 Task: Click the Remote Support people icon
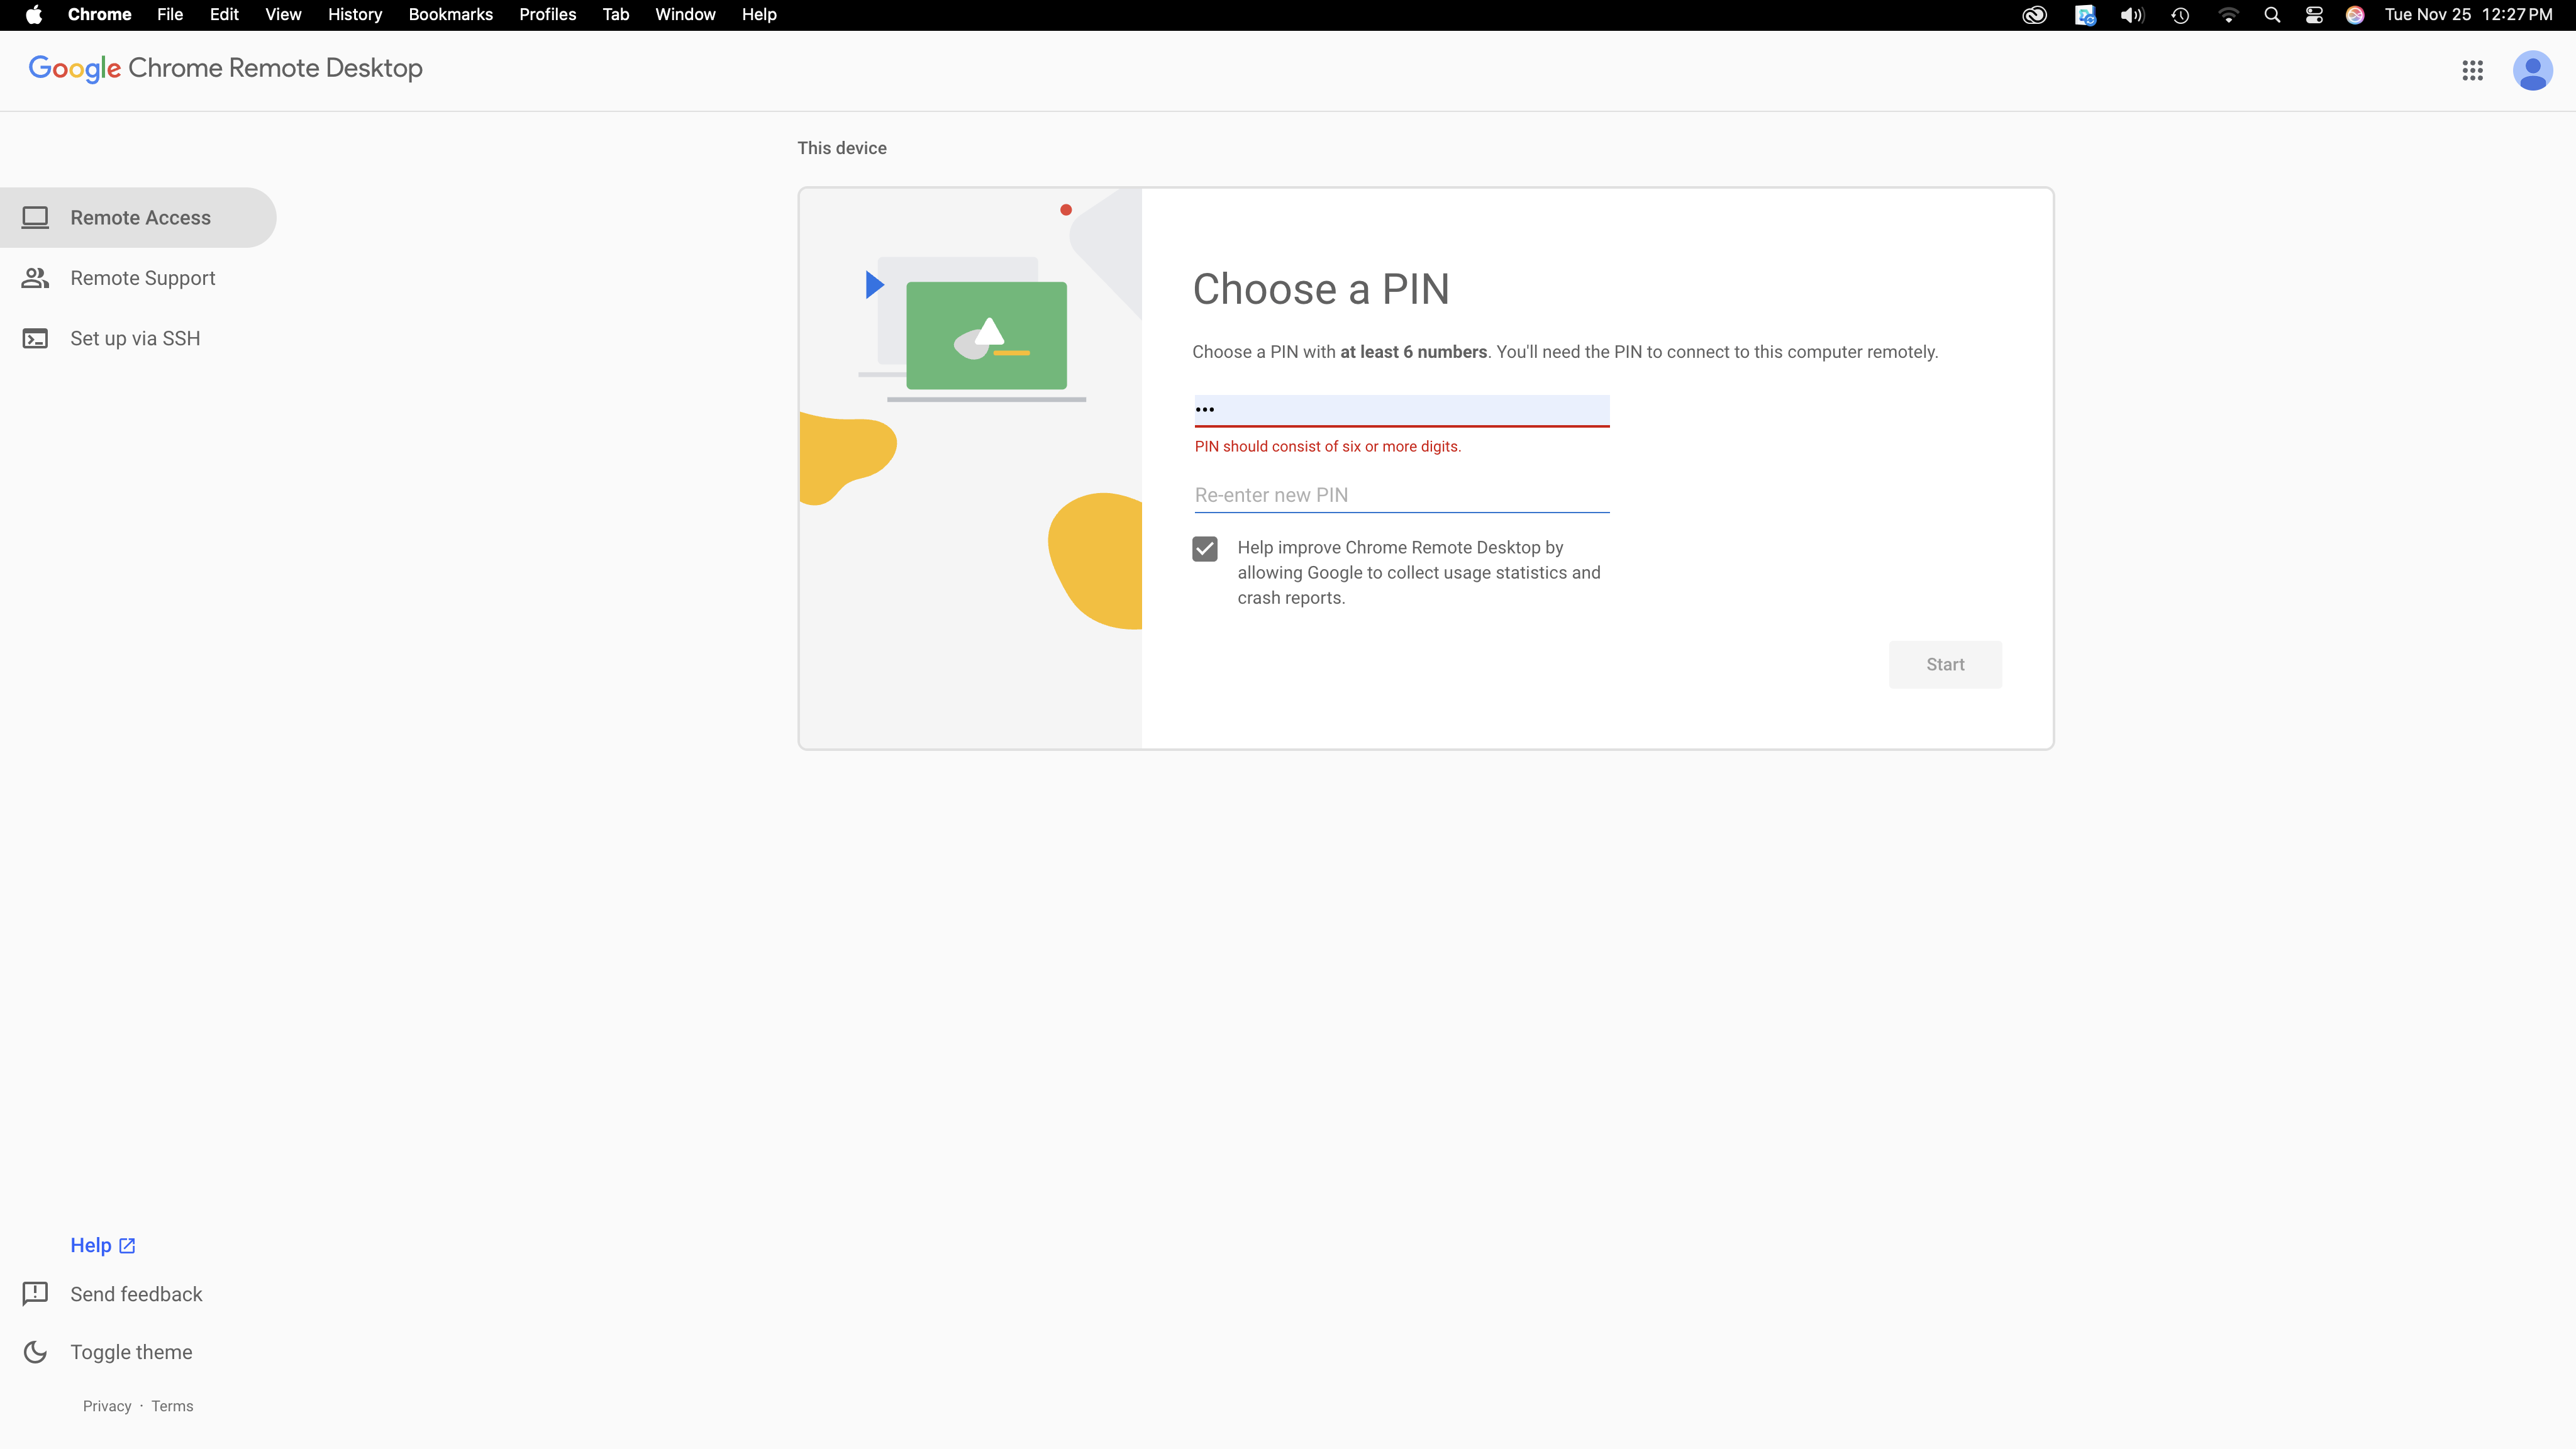point(35,278)
